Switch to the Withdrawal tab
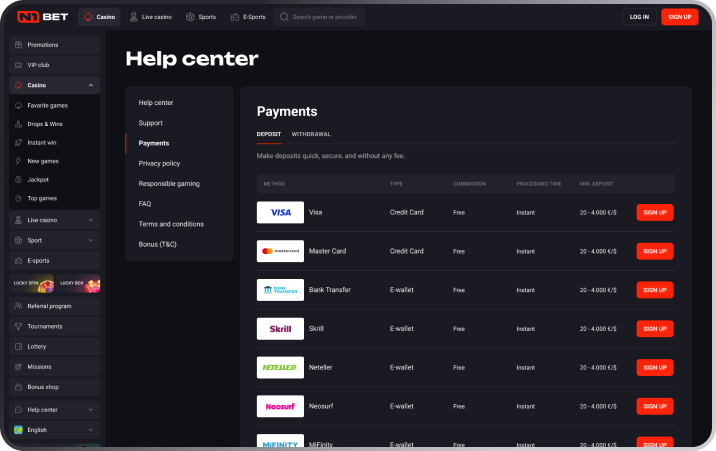716x451 pixels. tap(311, 134)
